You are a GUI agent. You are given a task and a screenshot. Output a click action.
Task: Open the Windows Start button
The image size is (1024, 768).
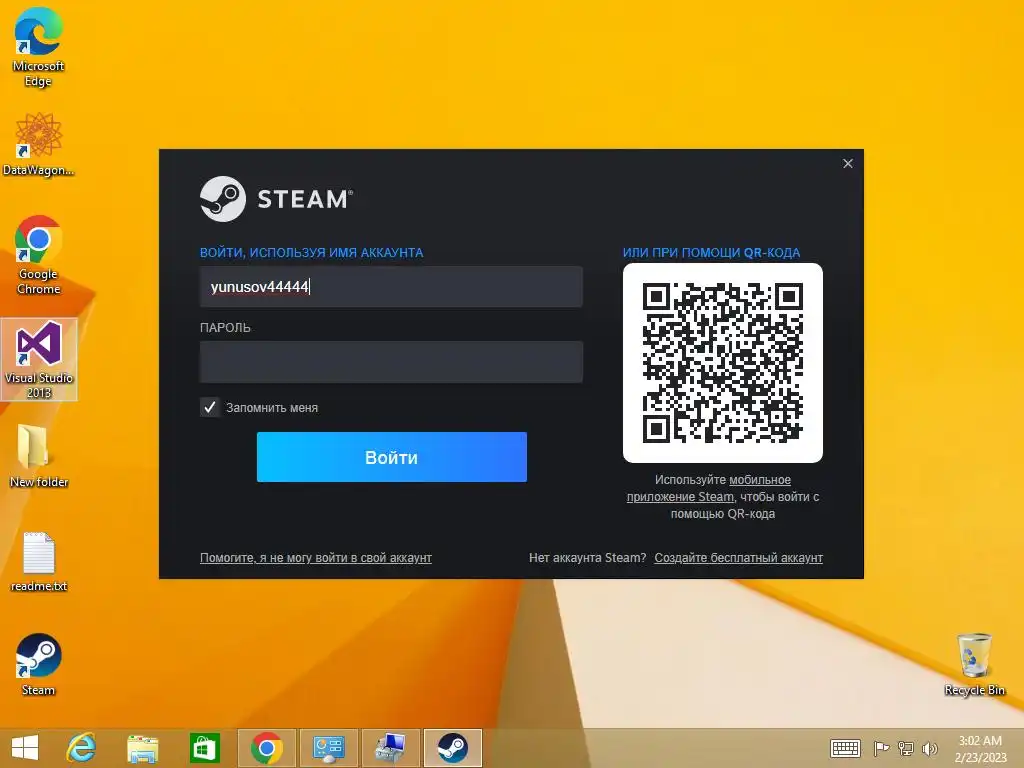(x=25, y=748)
